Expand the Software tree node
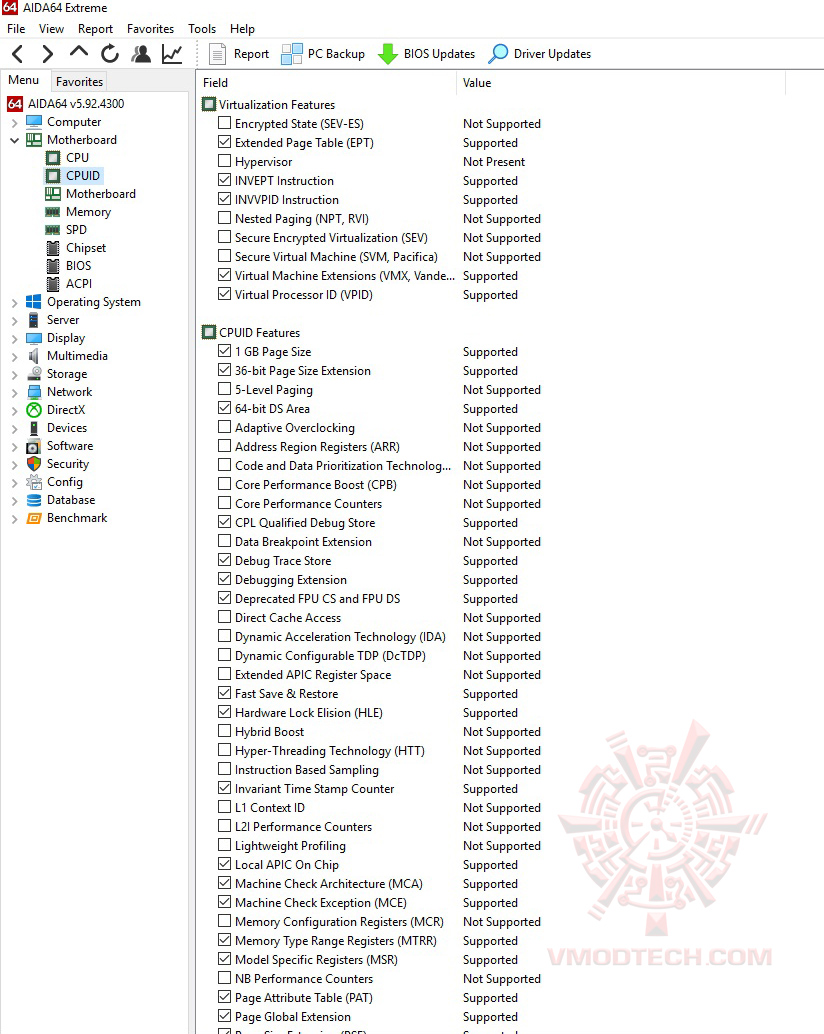The width and height of the screenshot is (824, 1034). coord(14,446)
